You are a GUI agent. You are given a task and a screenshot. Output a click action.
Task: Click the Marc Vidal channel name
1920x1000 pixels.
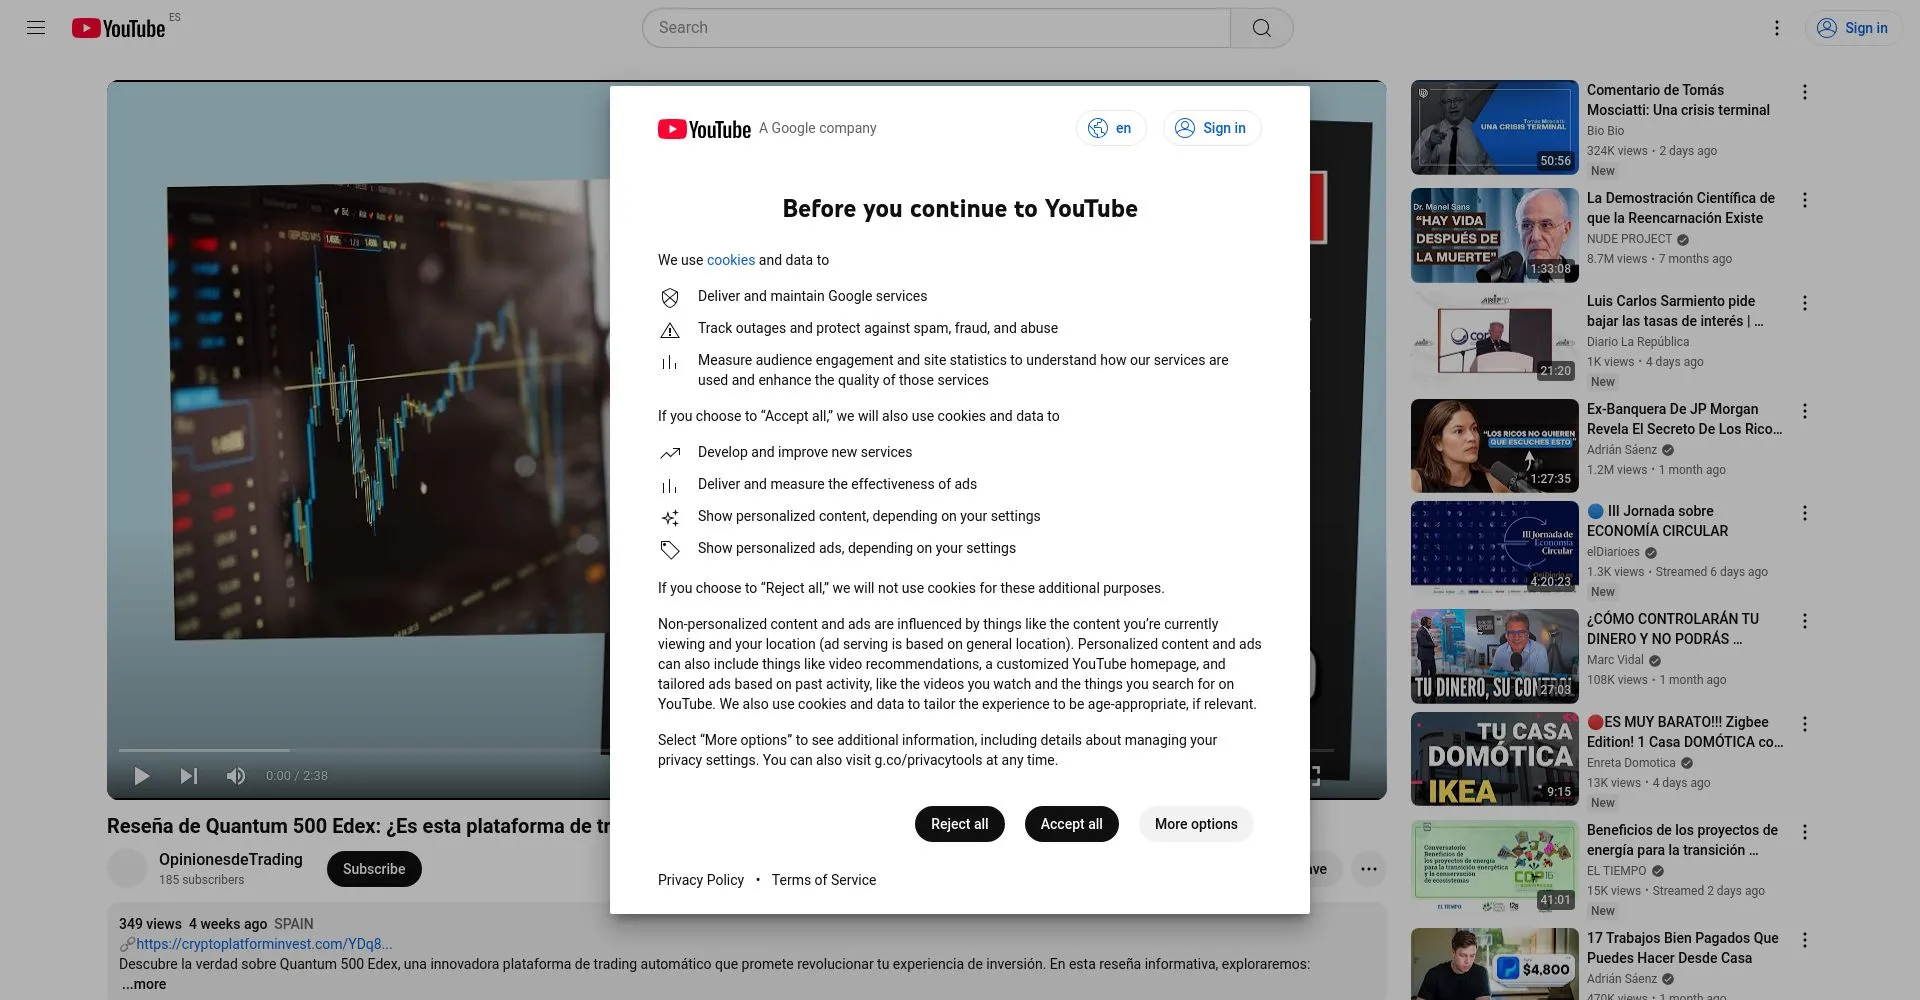pyautogui.click(x=1615, y=660)
